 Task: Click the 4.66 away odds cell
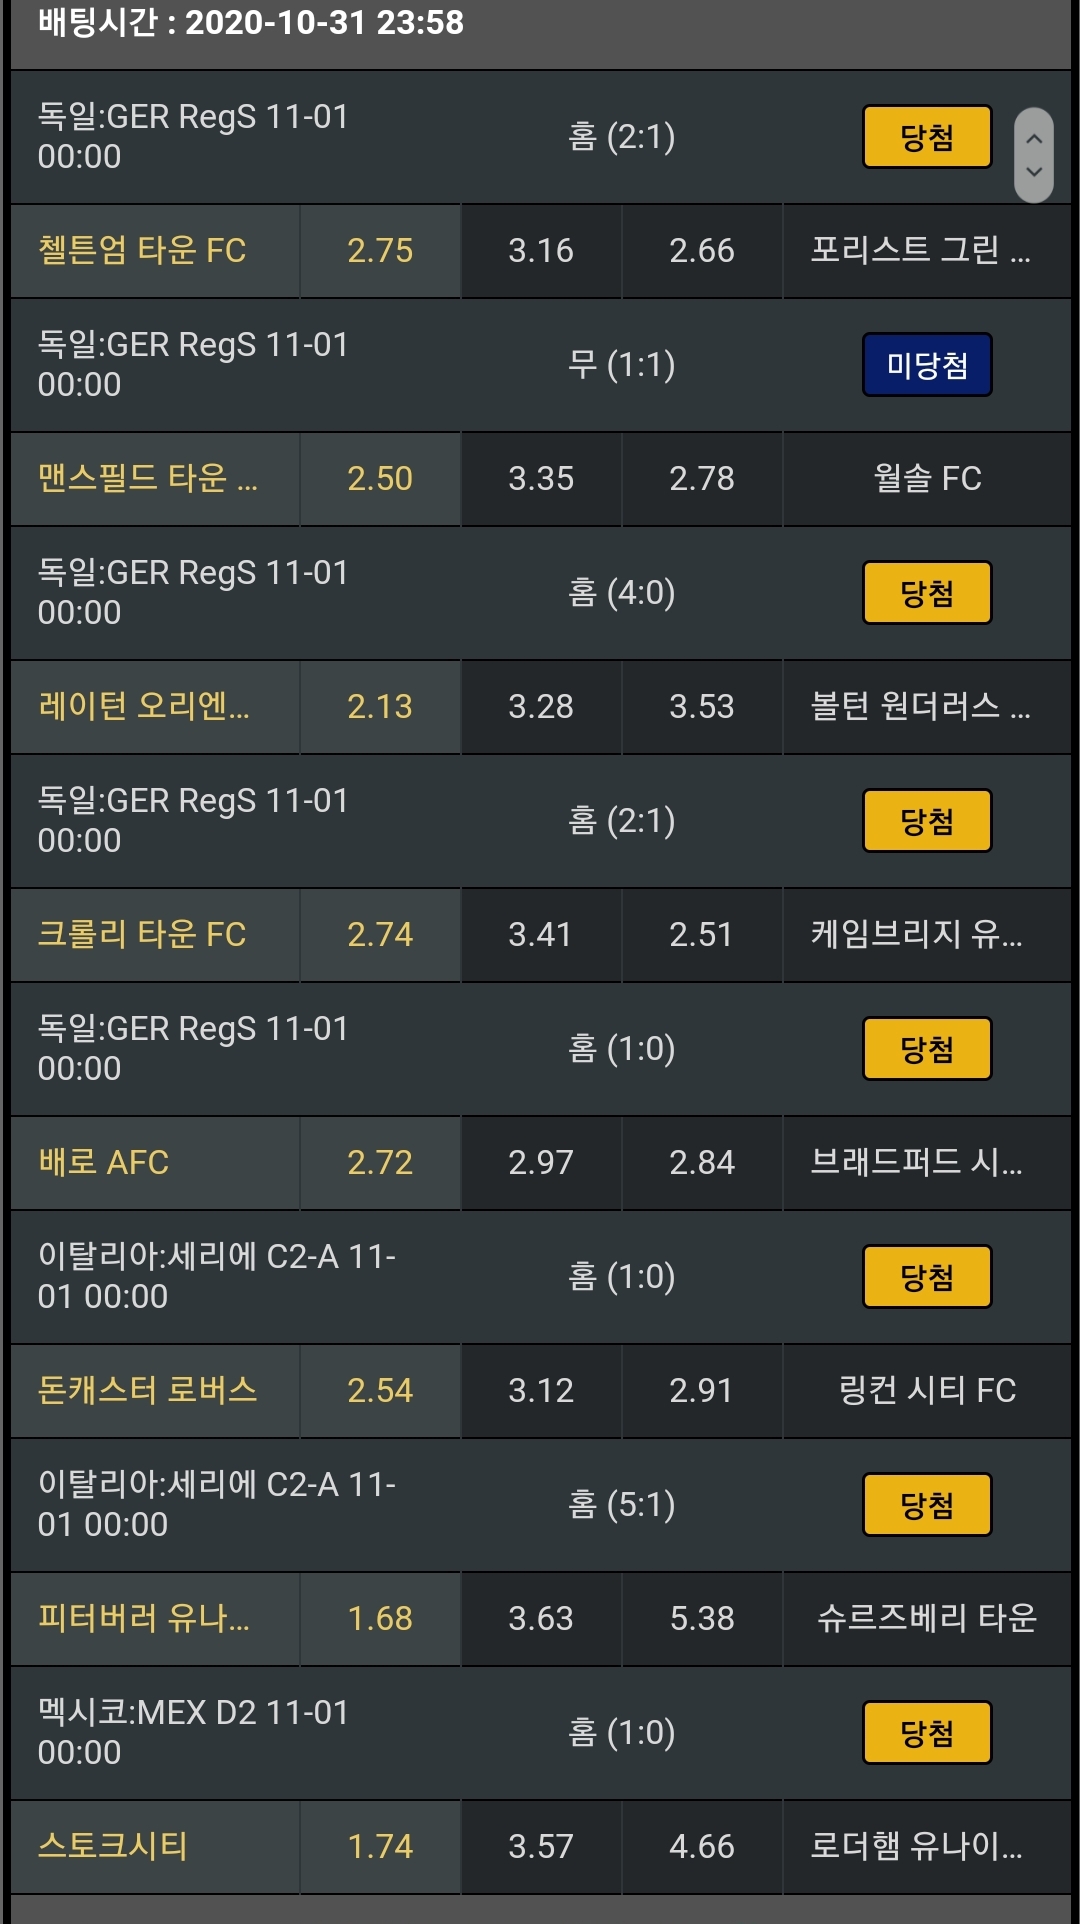702,1847
